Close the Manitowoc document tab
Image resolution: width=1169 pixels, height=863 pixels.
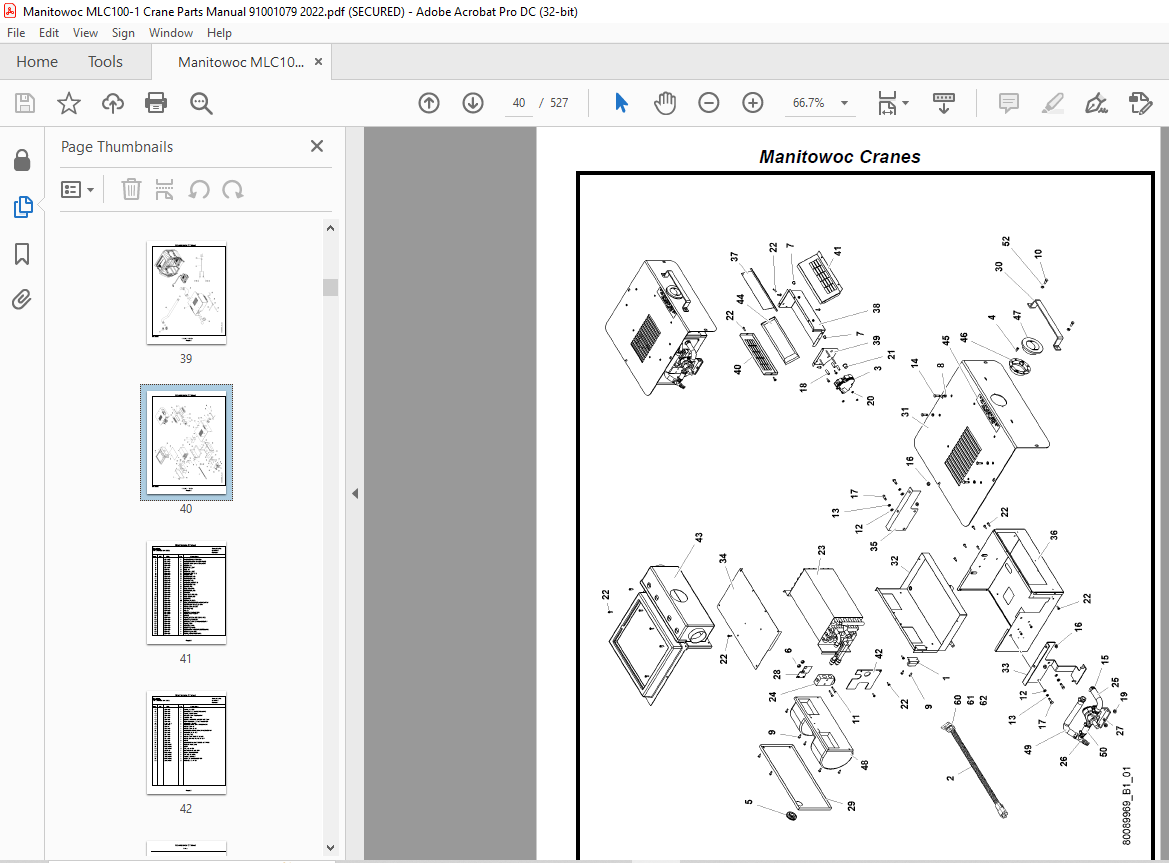click(x=318, y=62)
